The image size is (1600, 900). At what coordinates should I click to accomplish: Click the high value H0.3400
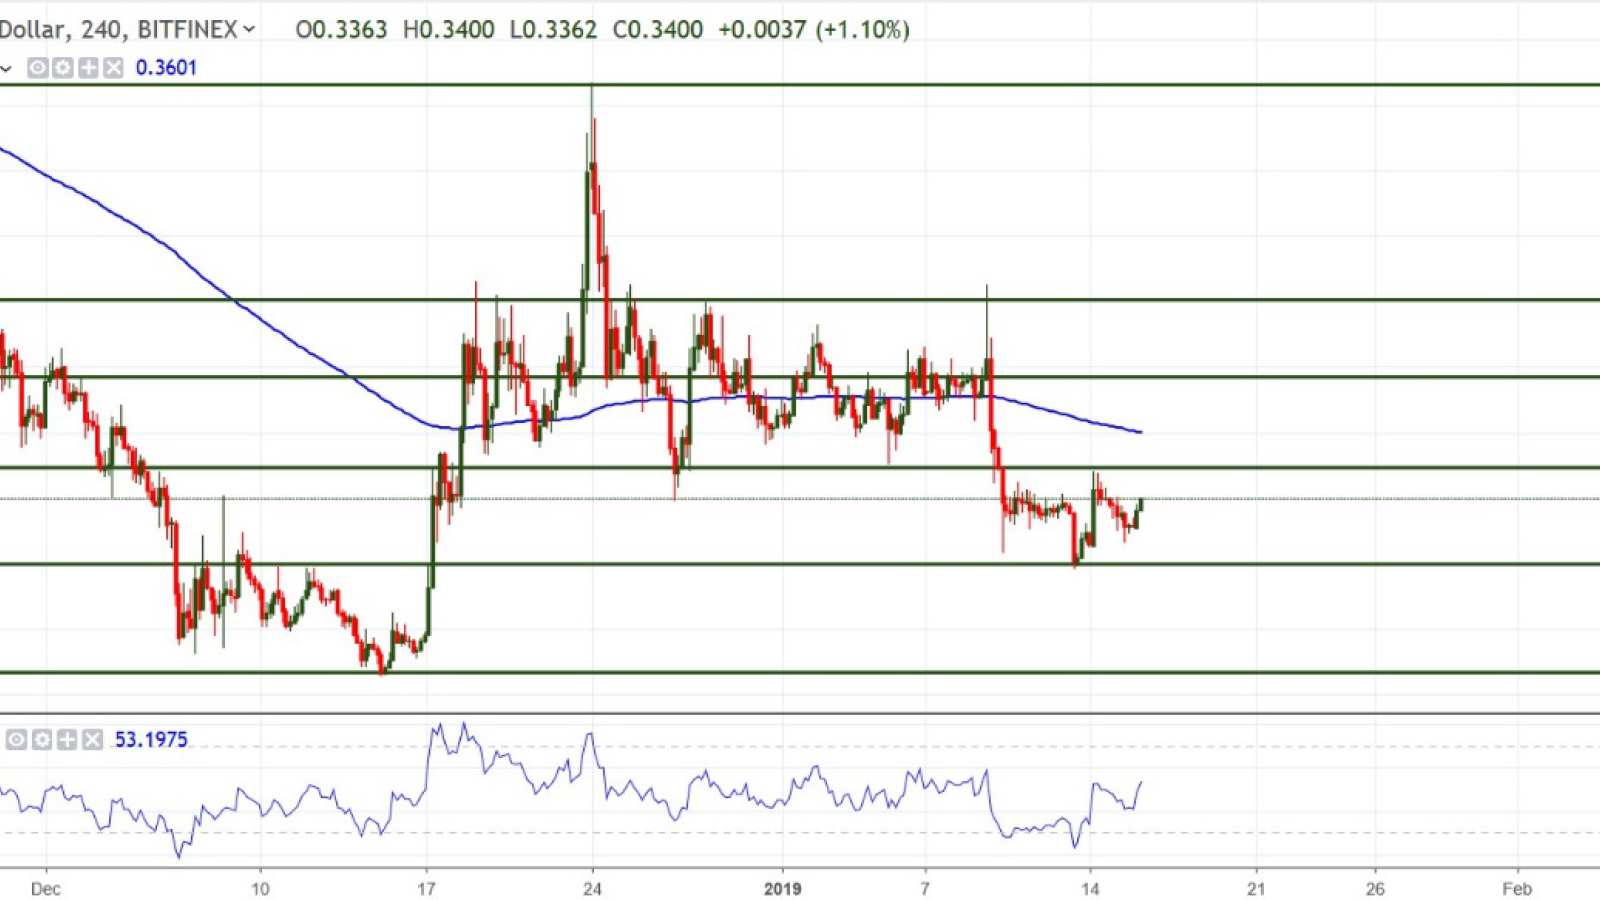click(448, 30)
